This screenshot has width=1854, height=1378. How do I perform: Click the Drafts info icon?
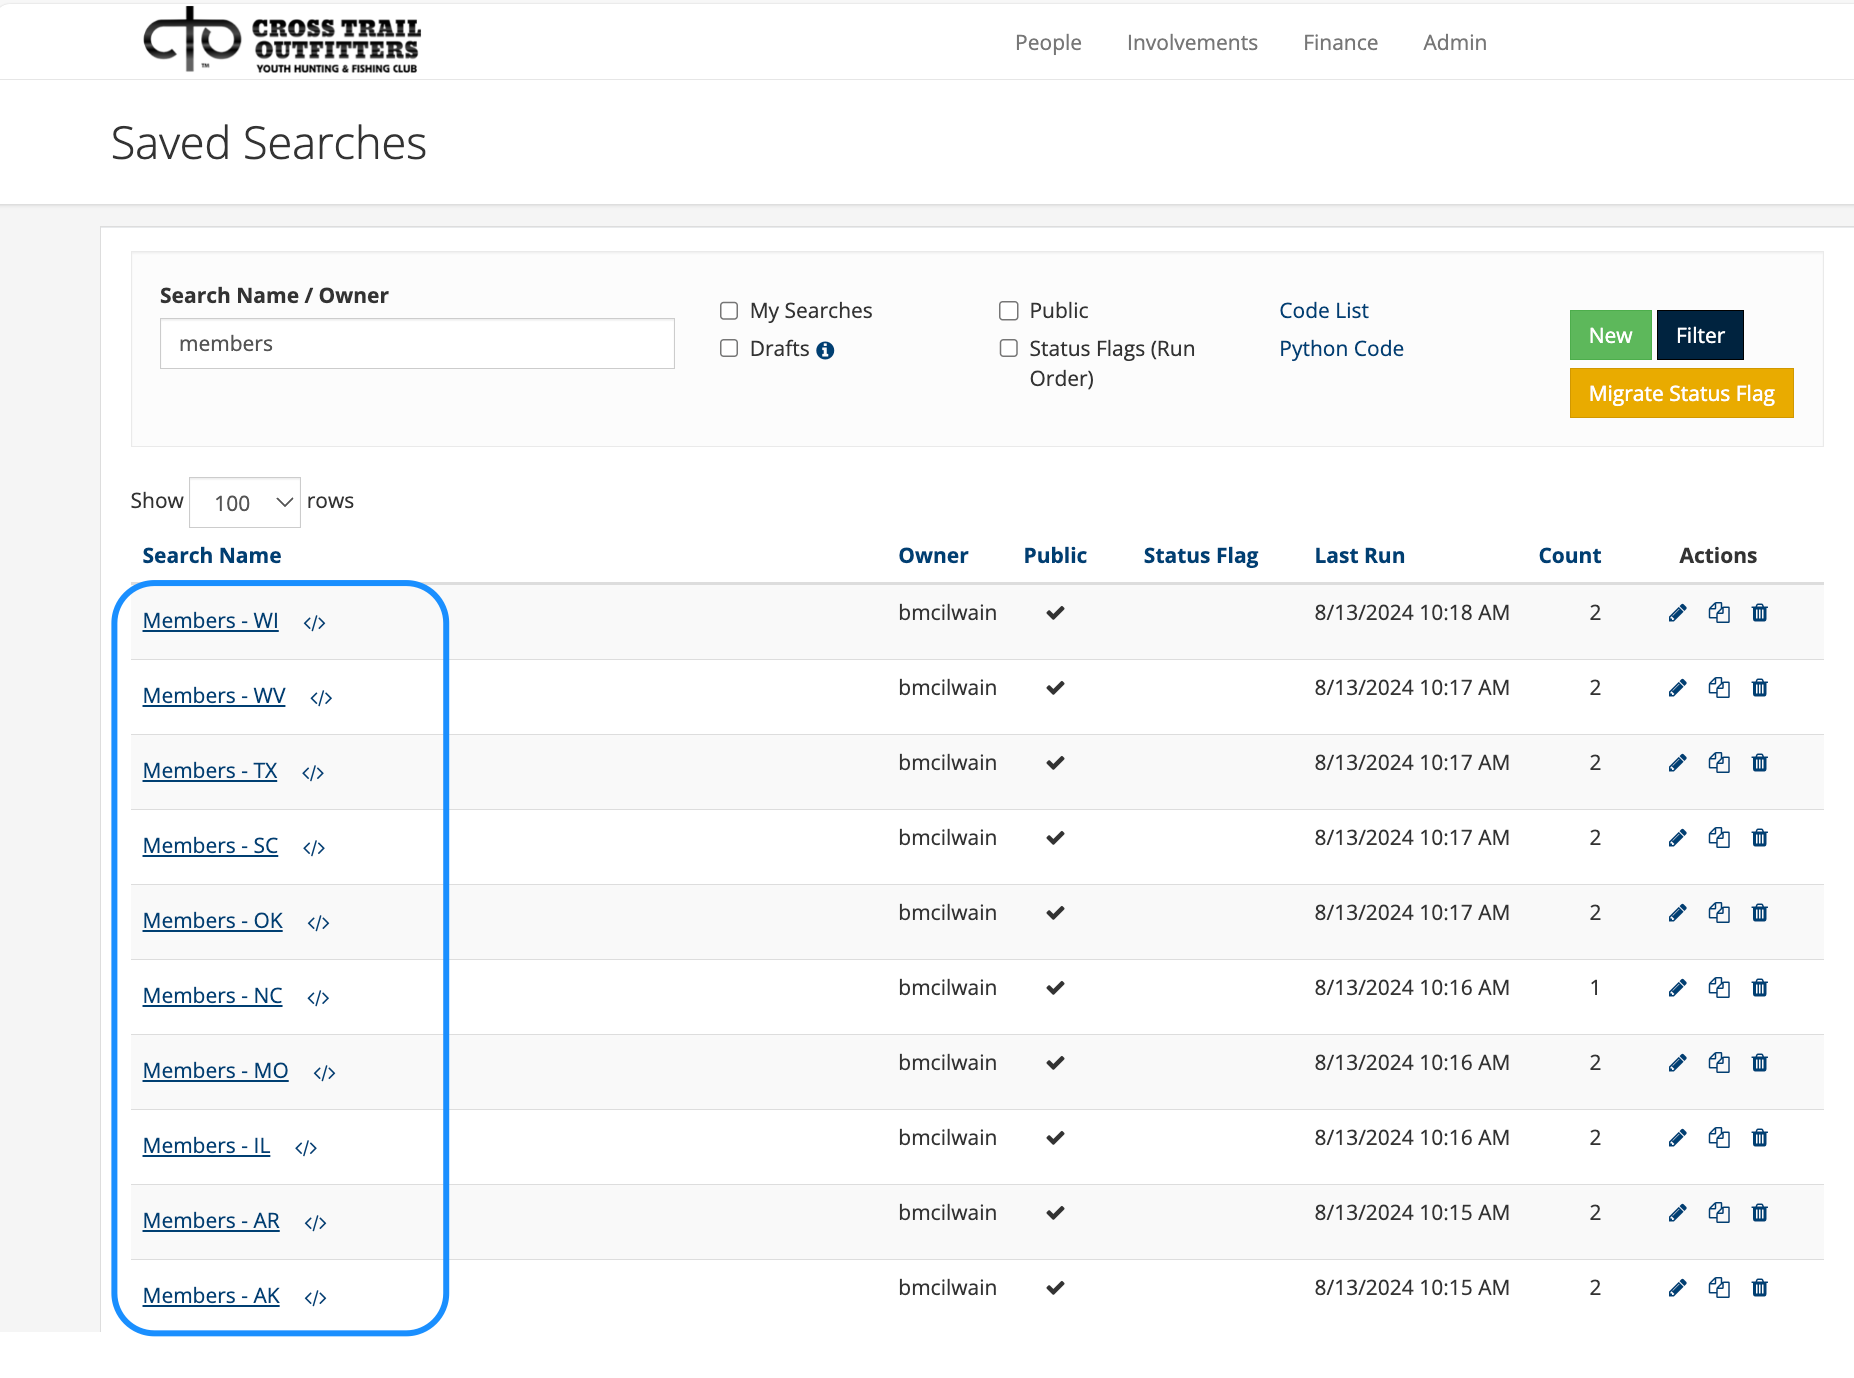[825, 350]
